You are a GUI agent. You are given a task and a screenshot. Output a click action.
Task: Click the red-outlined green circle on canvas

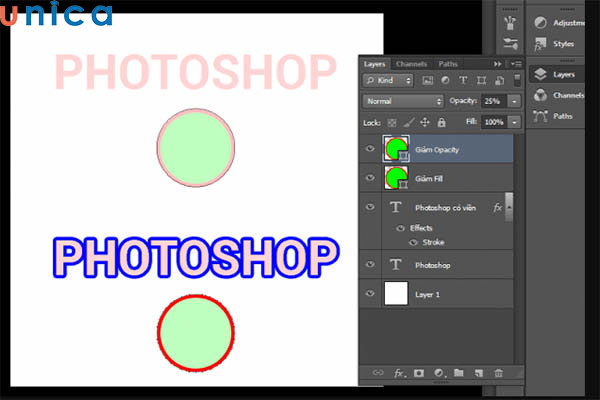pyautogui.click(x=196, y=333)
